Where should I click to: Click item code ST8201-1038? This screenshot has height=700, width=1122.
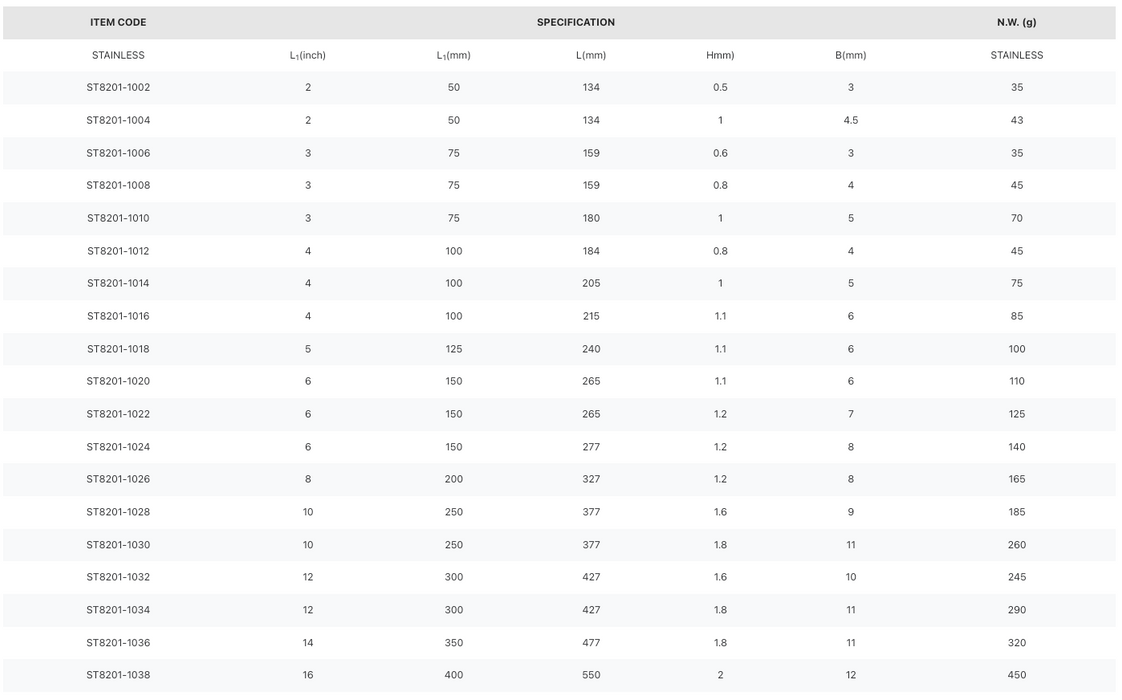click(x=118, y=675)
